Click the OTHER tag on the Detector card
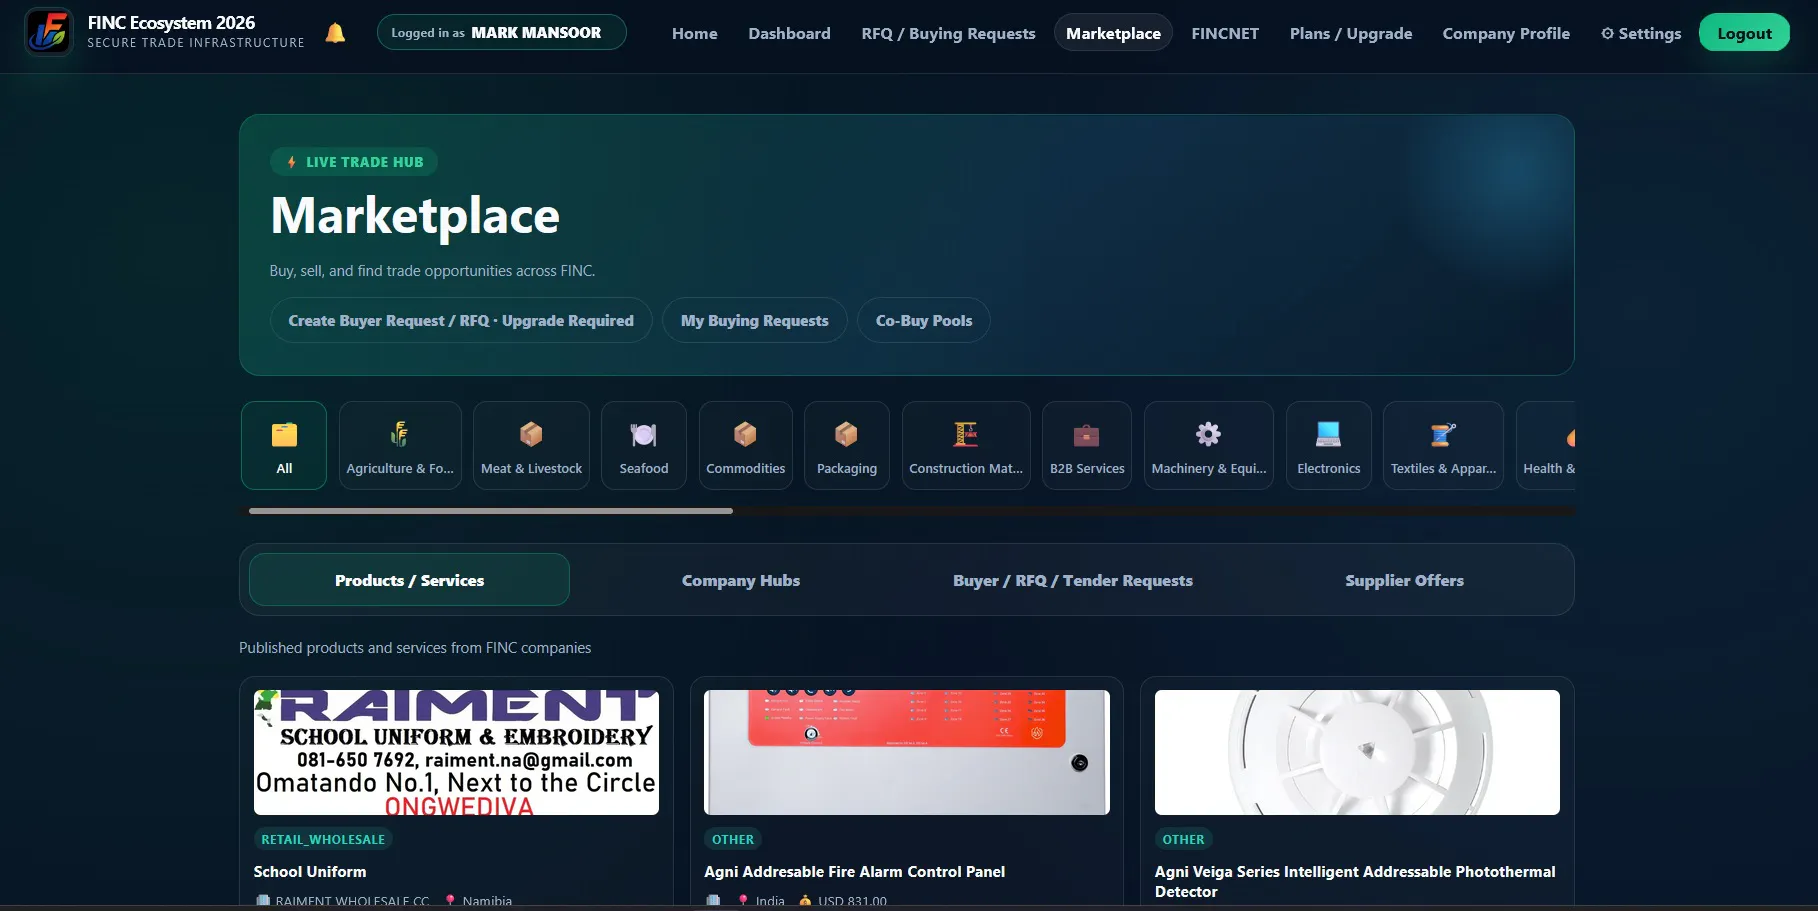This screenshot has height=911, width=1818. pos(1183,840)
